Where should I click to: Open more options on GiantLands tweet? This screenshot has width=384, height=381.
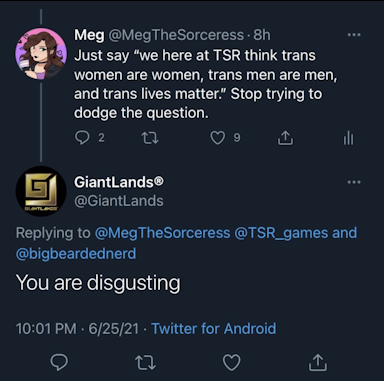point(354,182)
